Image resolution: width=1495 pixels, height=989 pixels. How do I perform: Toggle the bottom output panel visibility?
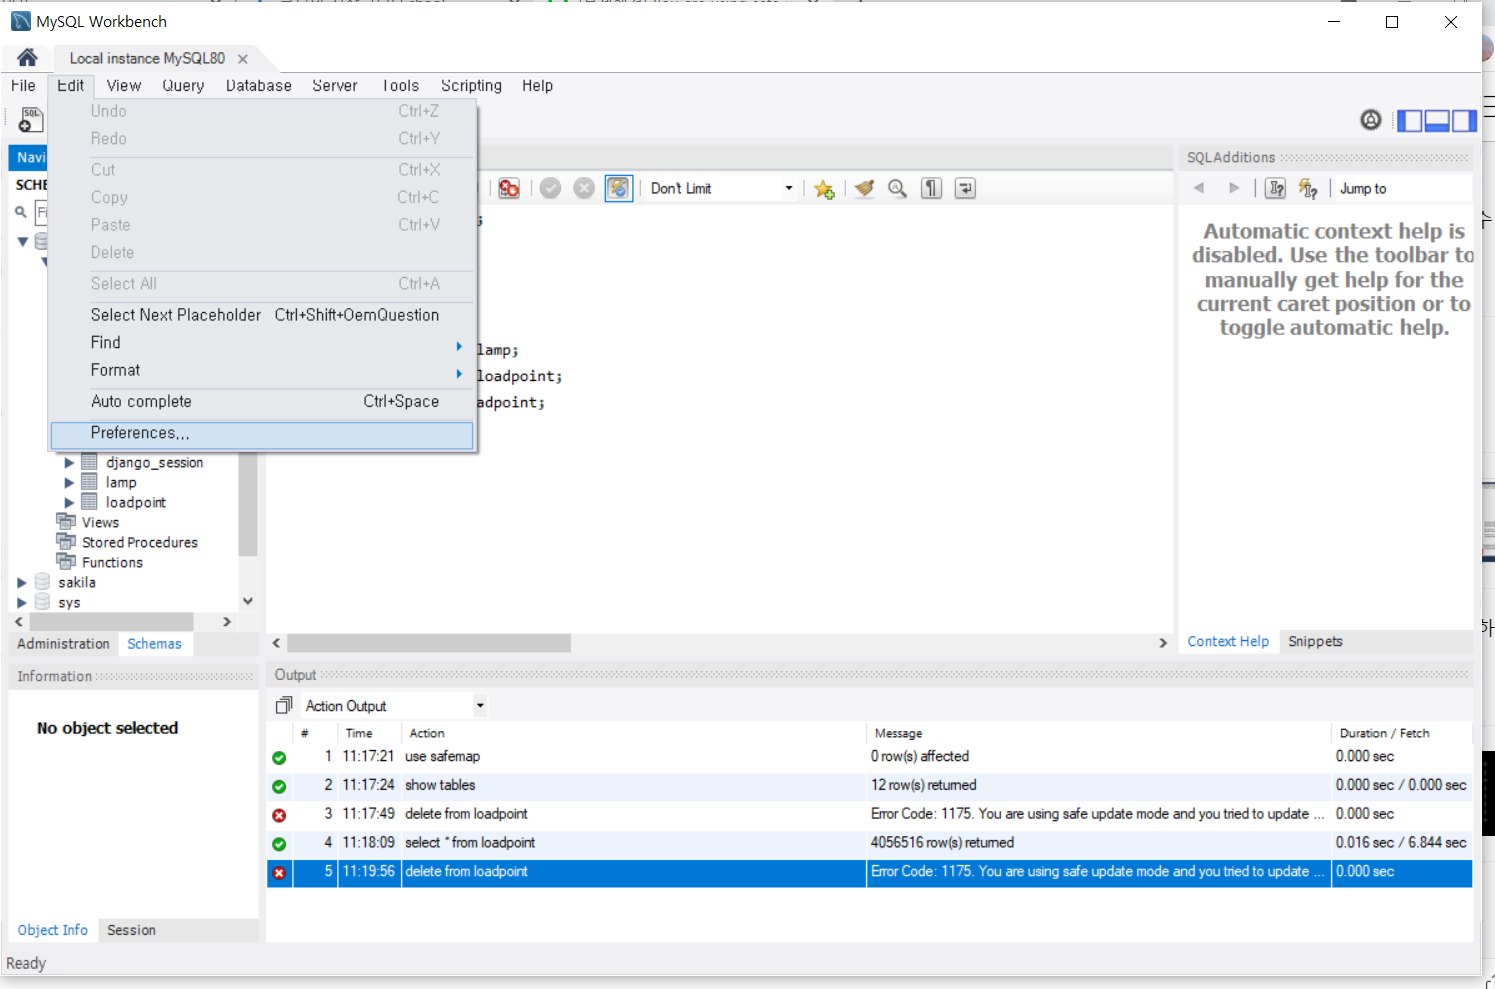1437,121
